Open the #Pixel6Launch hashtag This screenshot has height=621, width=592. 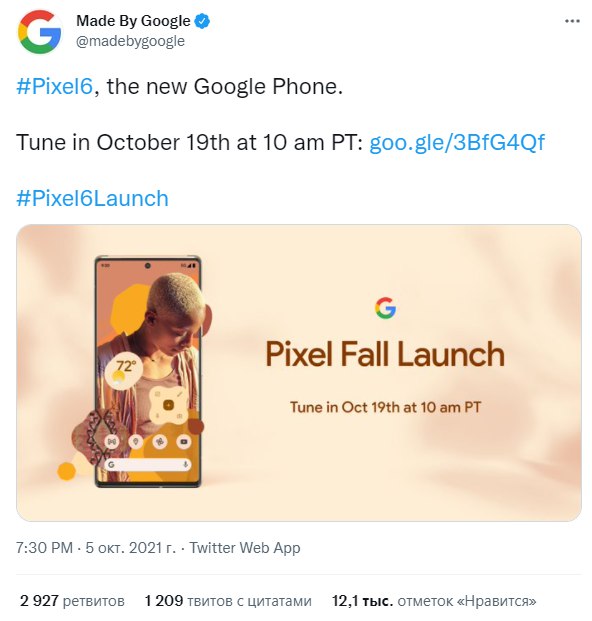92,198
